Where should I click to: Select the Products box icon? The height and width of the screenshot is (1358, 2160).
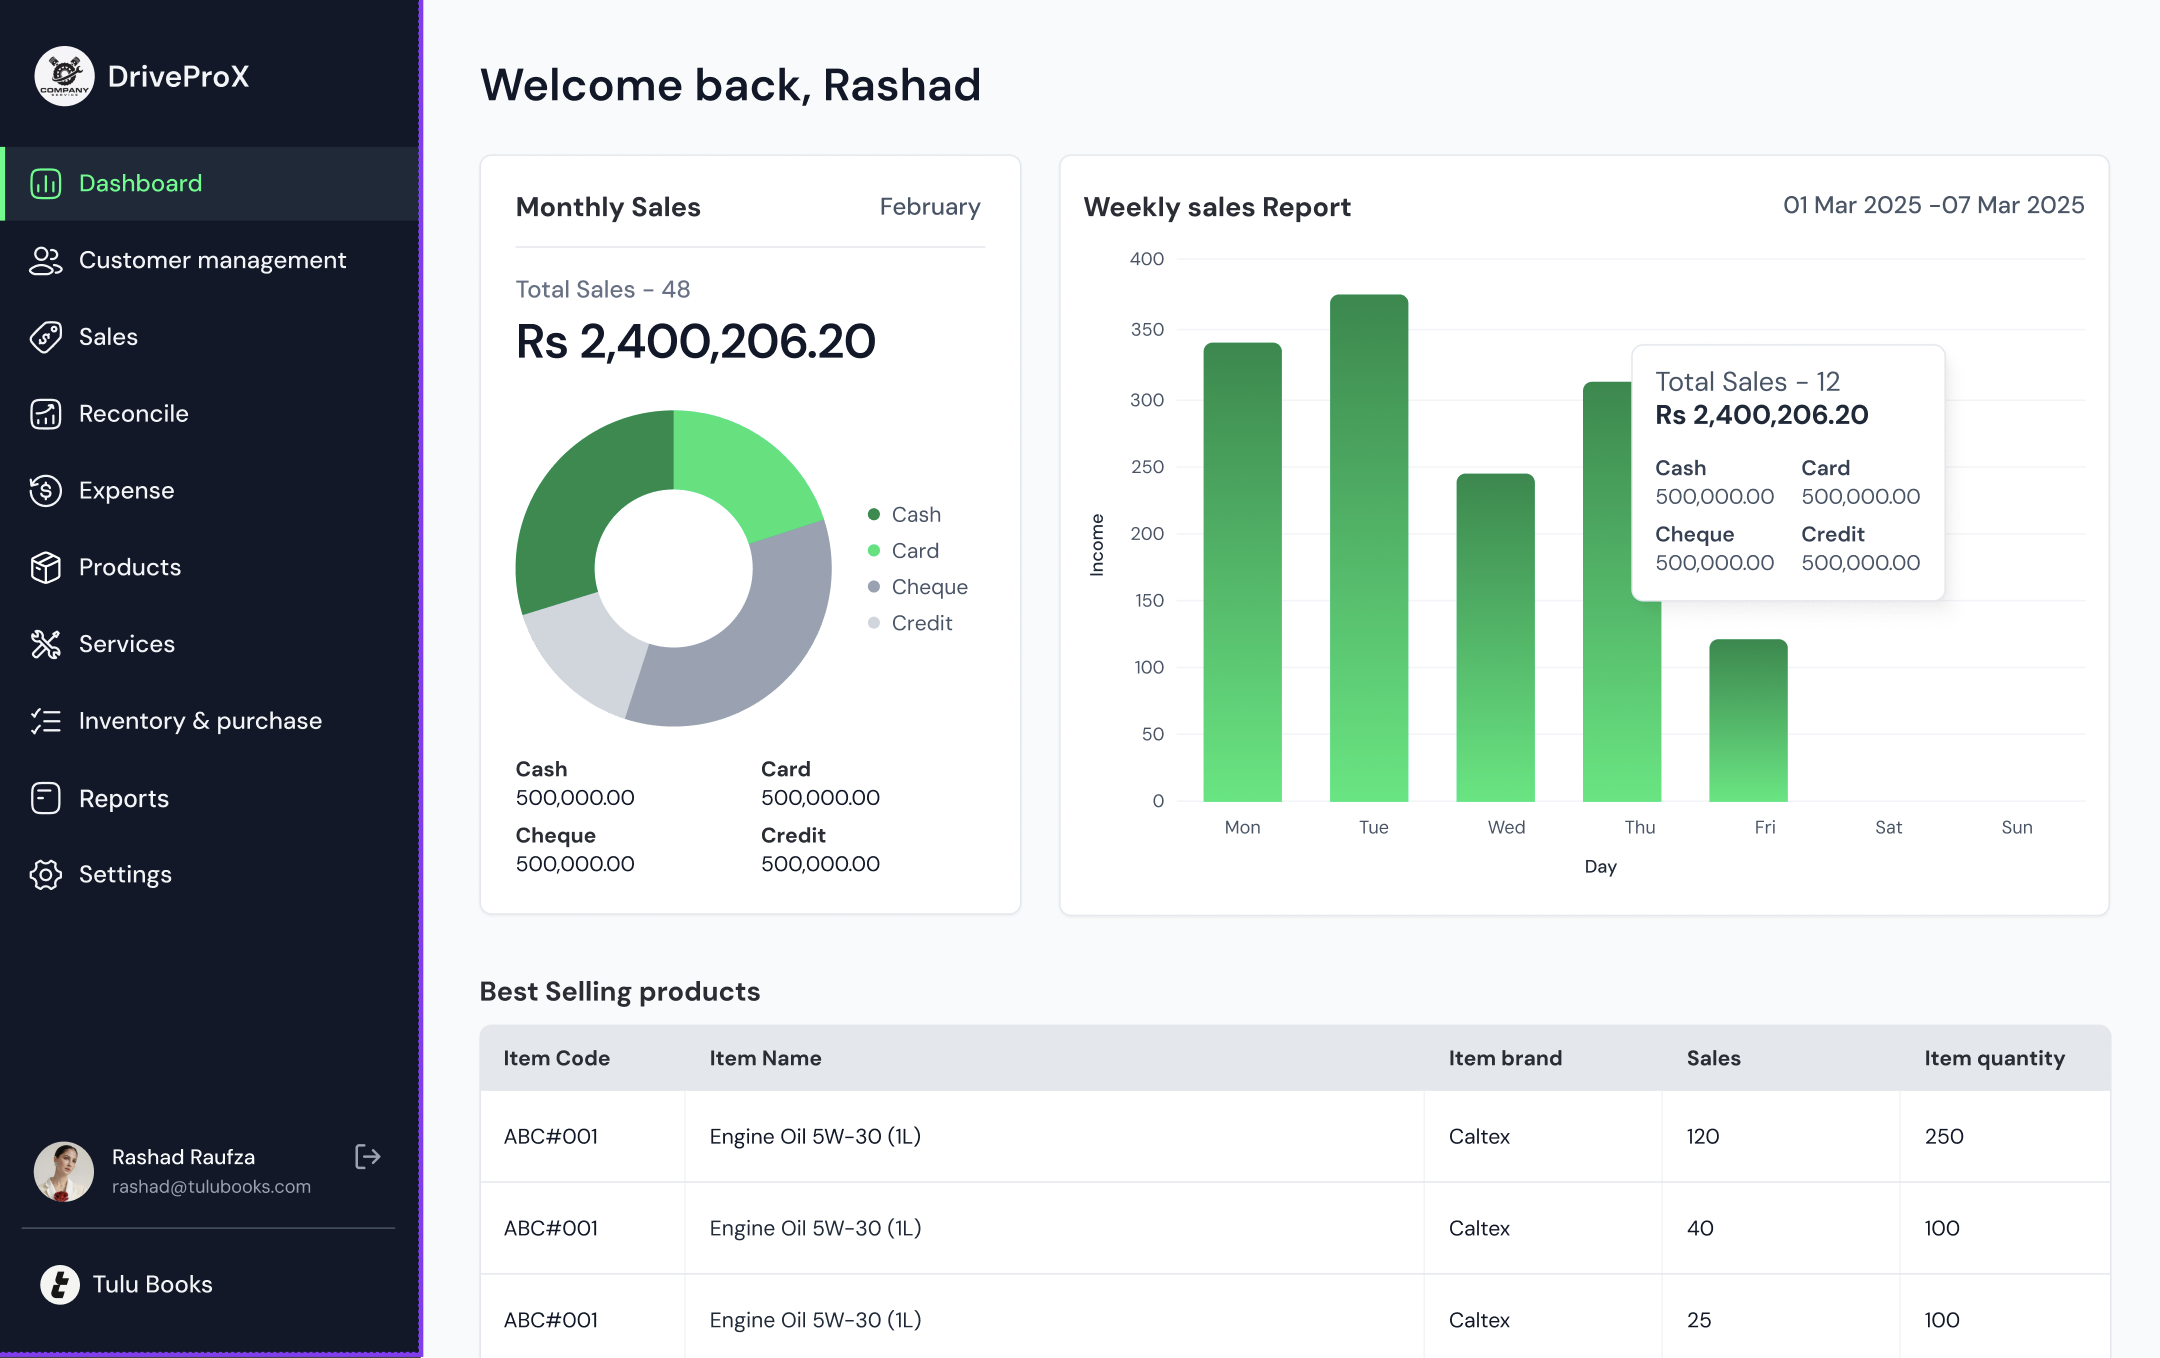(45, 567)
